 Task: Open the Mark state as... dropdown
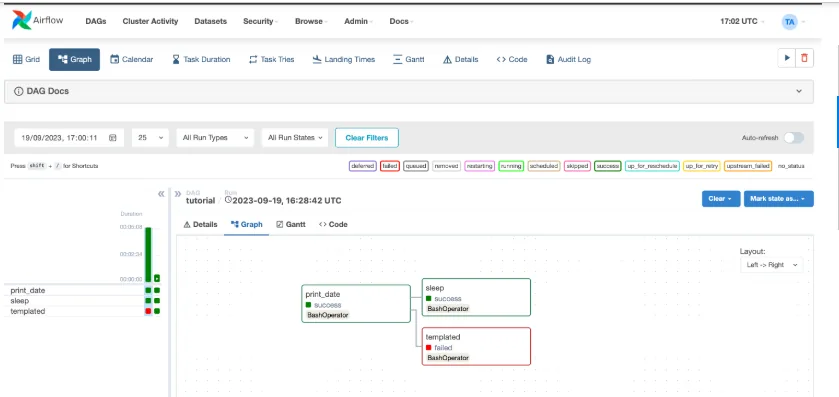click(x=779, y=198)
